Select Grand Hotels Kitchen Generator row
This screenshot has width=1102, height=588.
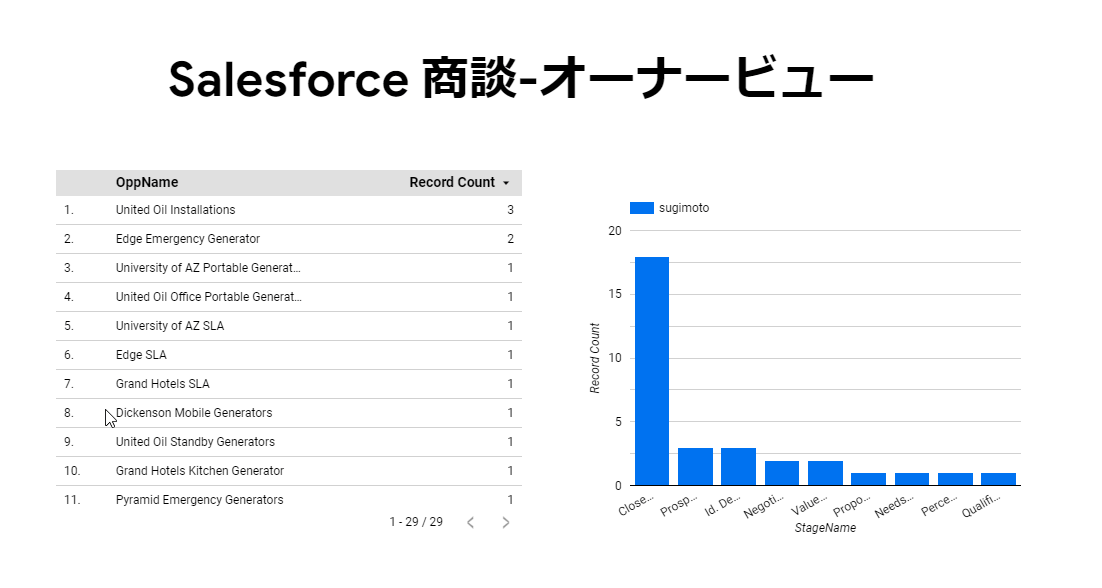(x=289, y=471)
